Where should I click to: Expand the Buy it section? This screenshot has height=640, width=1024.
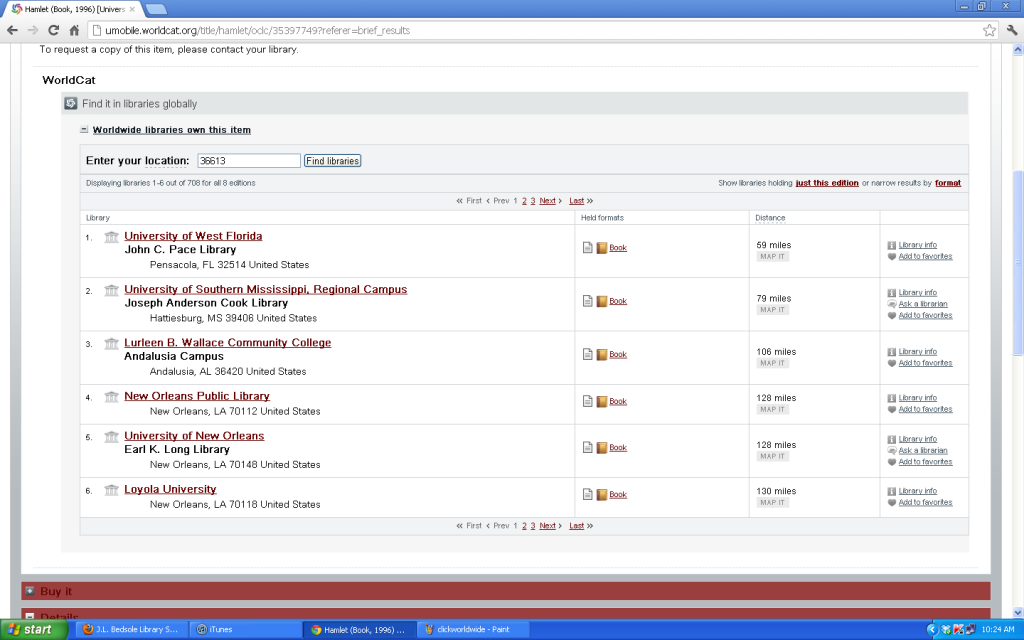coord(30,591)
